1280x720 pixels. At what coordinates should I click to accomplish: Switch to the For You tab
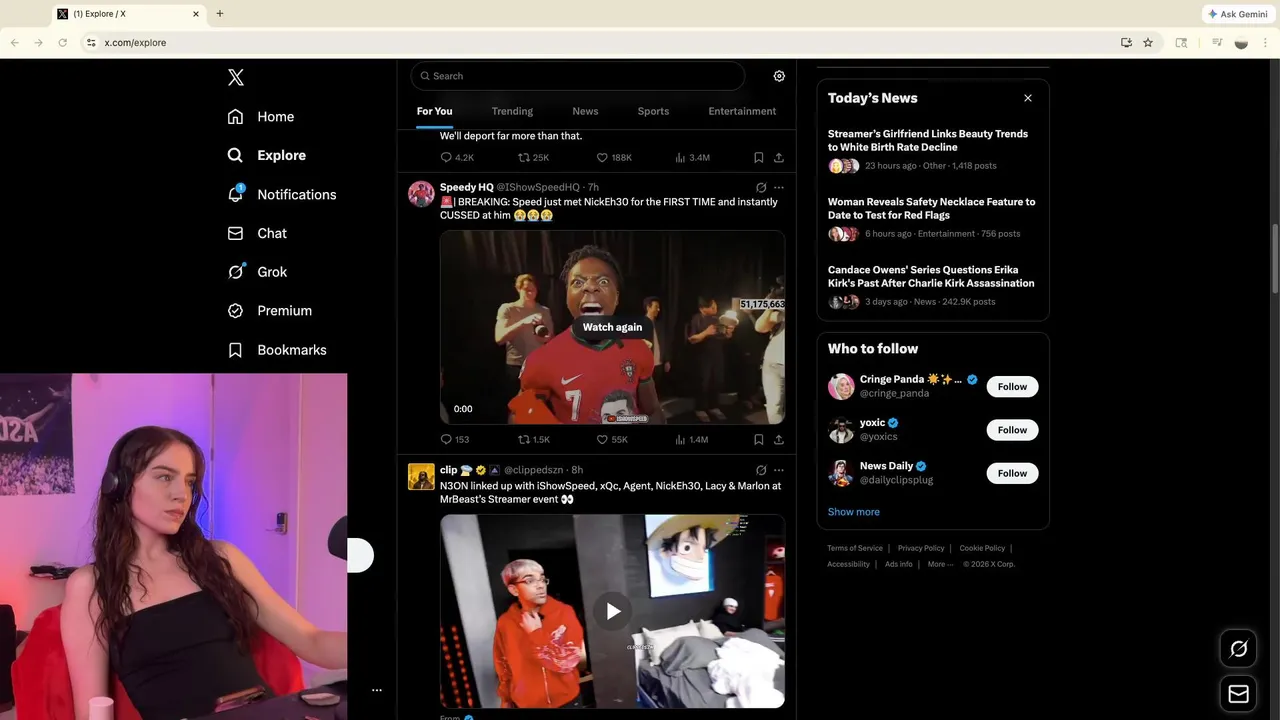click(434, 111)
